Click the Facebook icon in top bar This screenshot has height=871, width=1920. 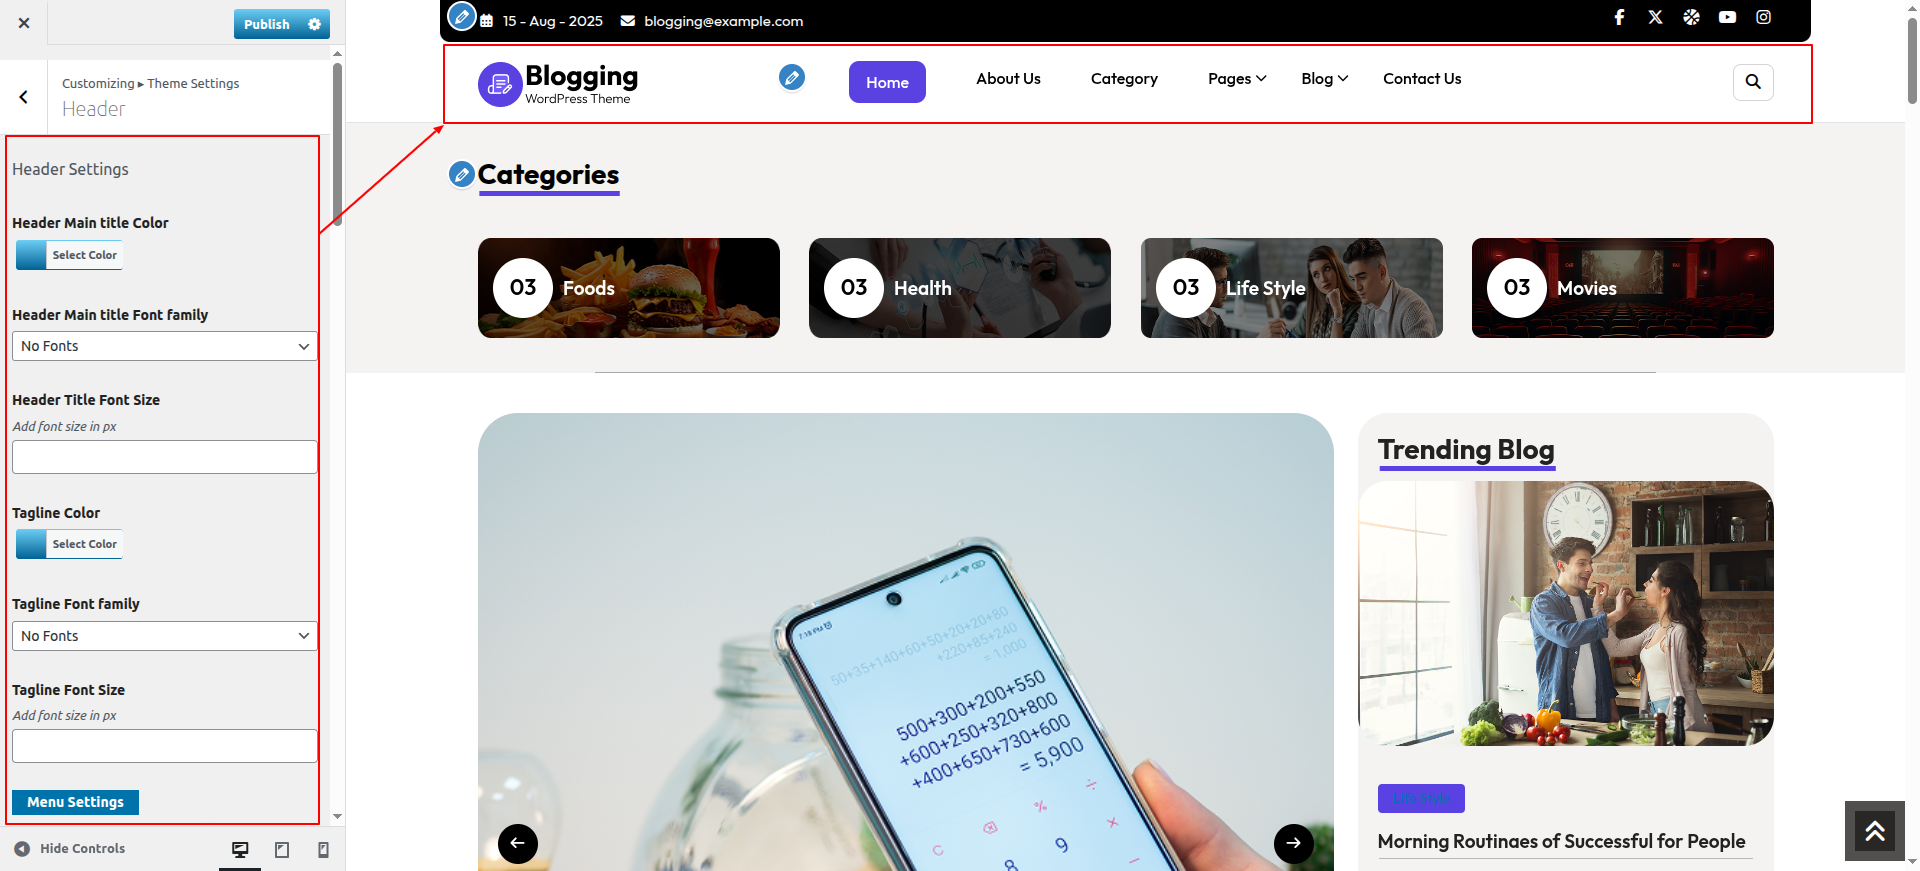coord(1619,17)
